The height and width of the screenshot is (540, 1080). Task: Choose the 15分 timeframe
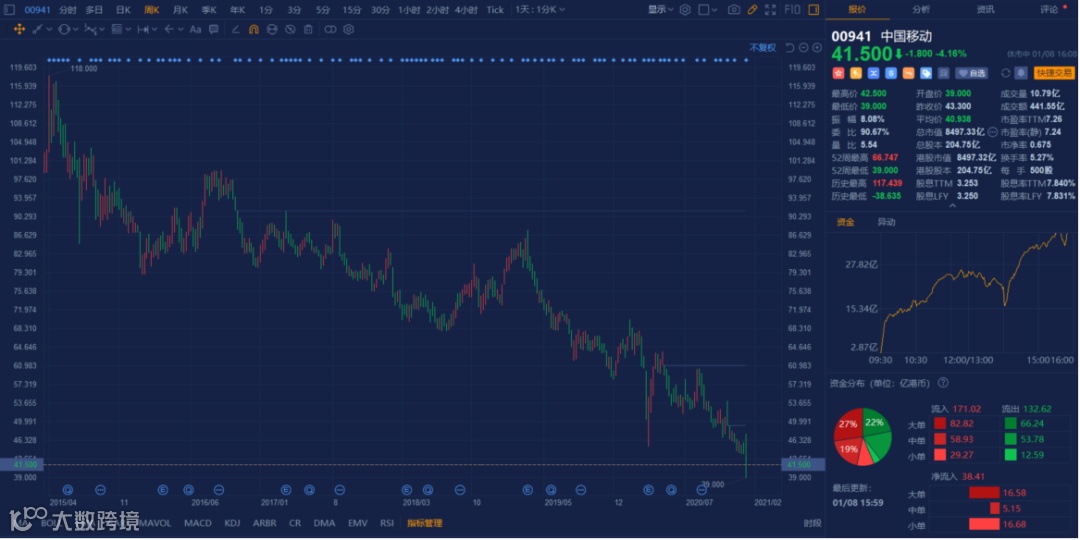[x=351, y=10]
